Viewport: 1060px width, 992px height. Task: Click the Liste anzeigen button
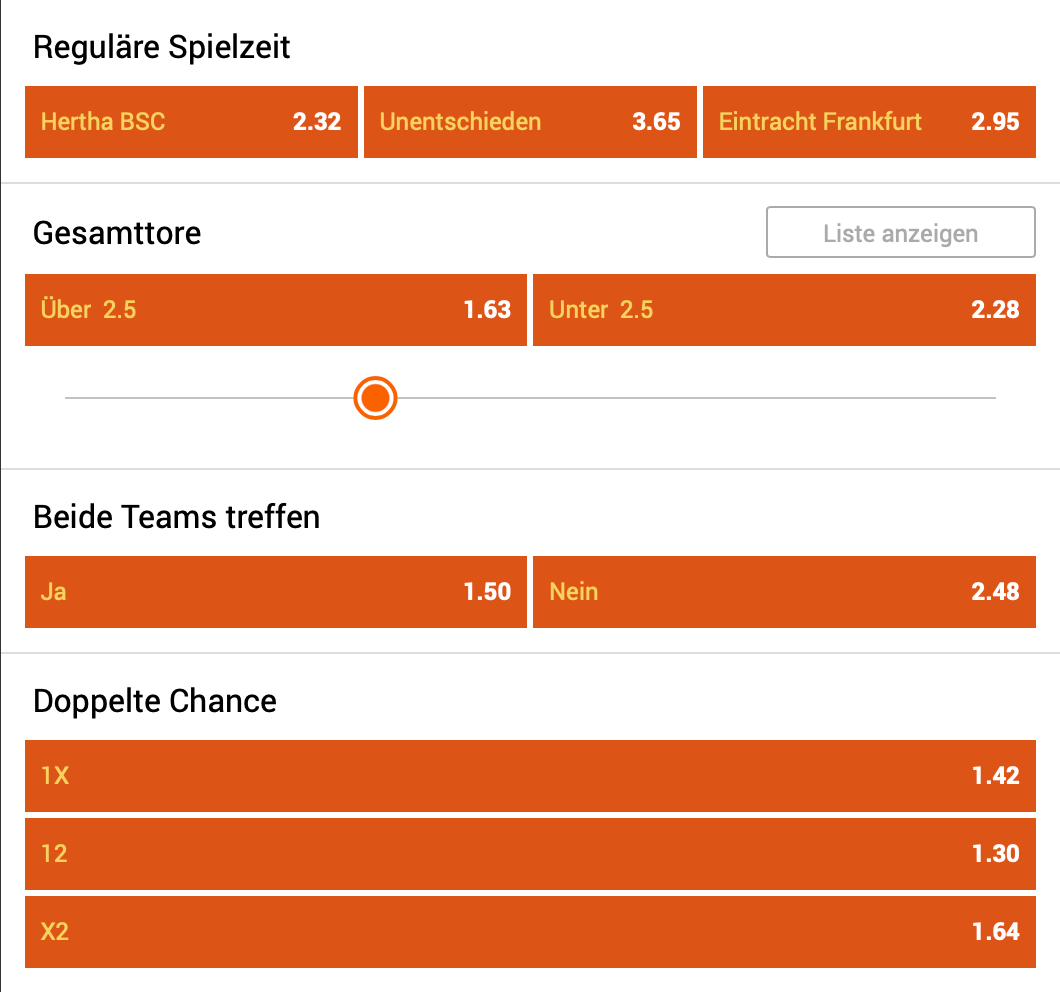900,233
